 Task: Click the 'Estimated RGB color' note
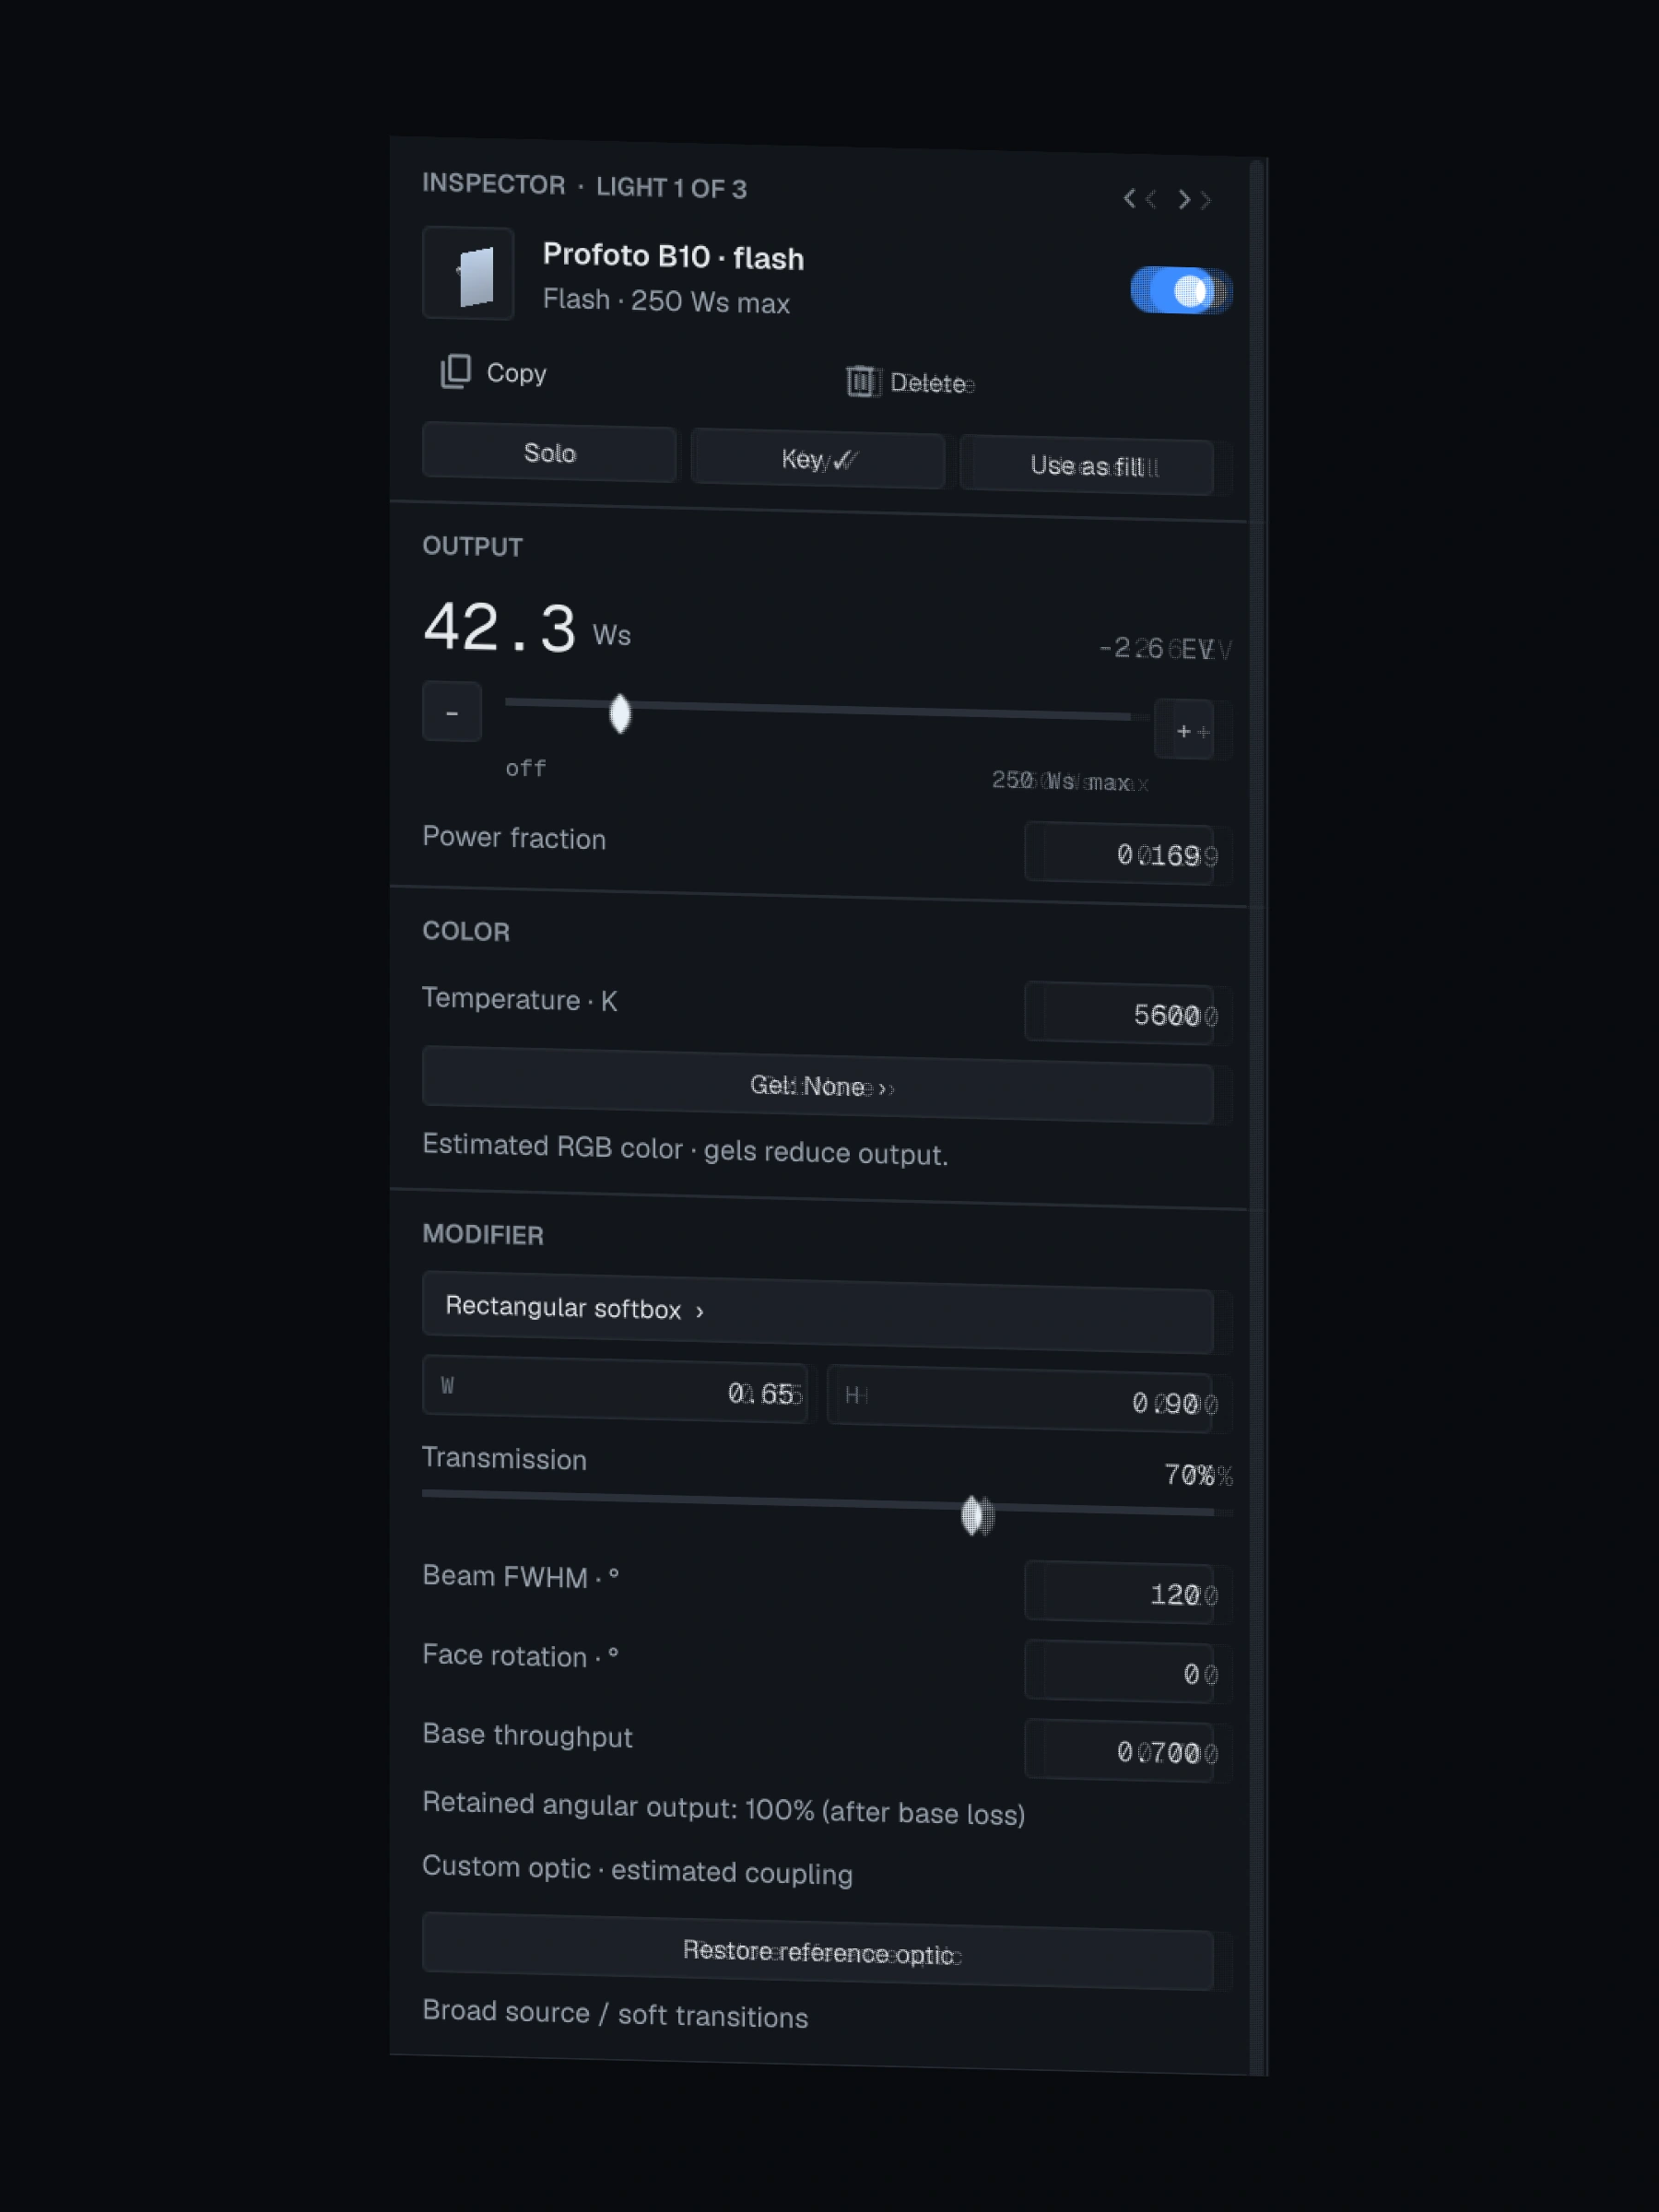click(685, 1149)
